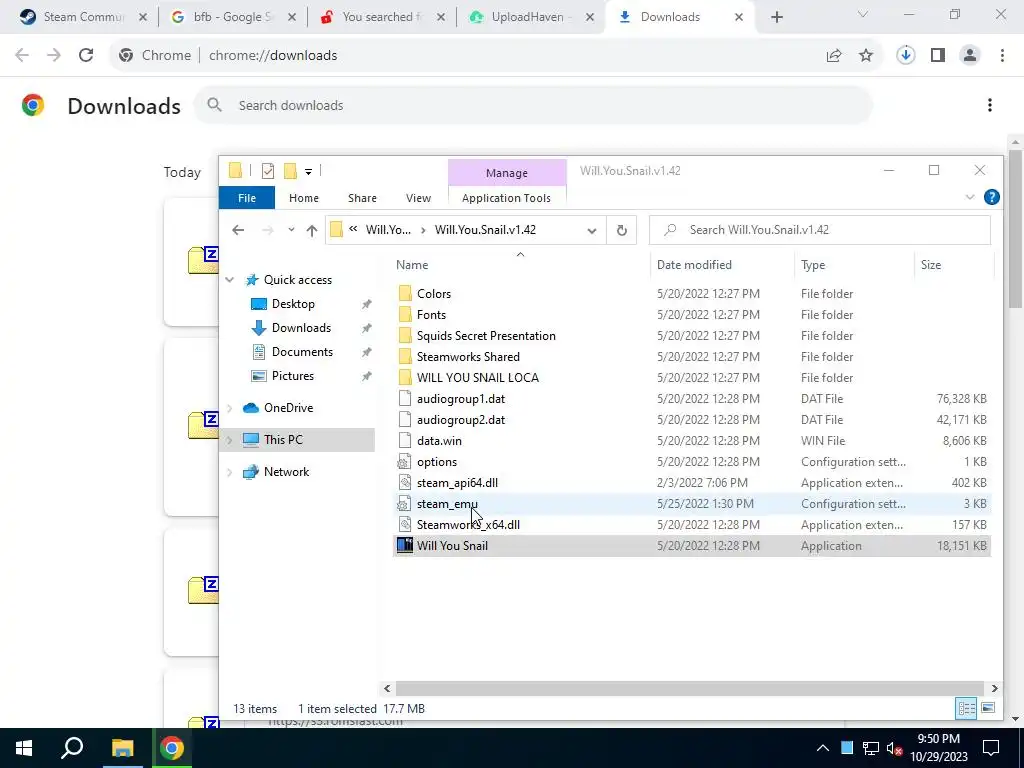Click the Search Will.You.Snail.v1.42 box
The height and width of the screenshot is (768, 1024).
pyautogui.click(x=820, y=230)
